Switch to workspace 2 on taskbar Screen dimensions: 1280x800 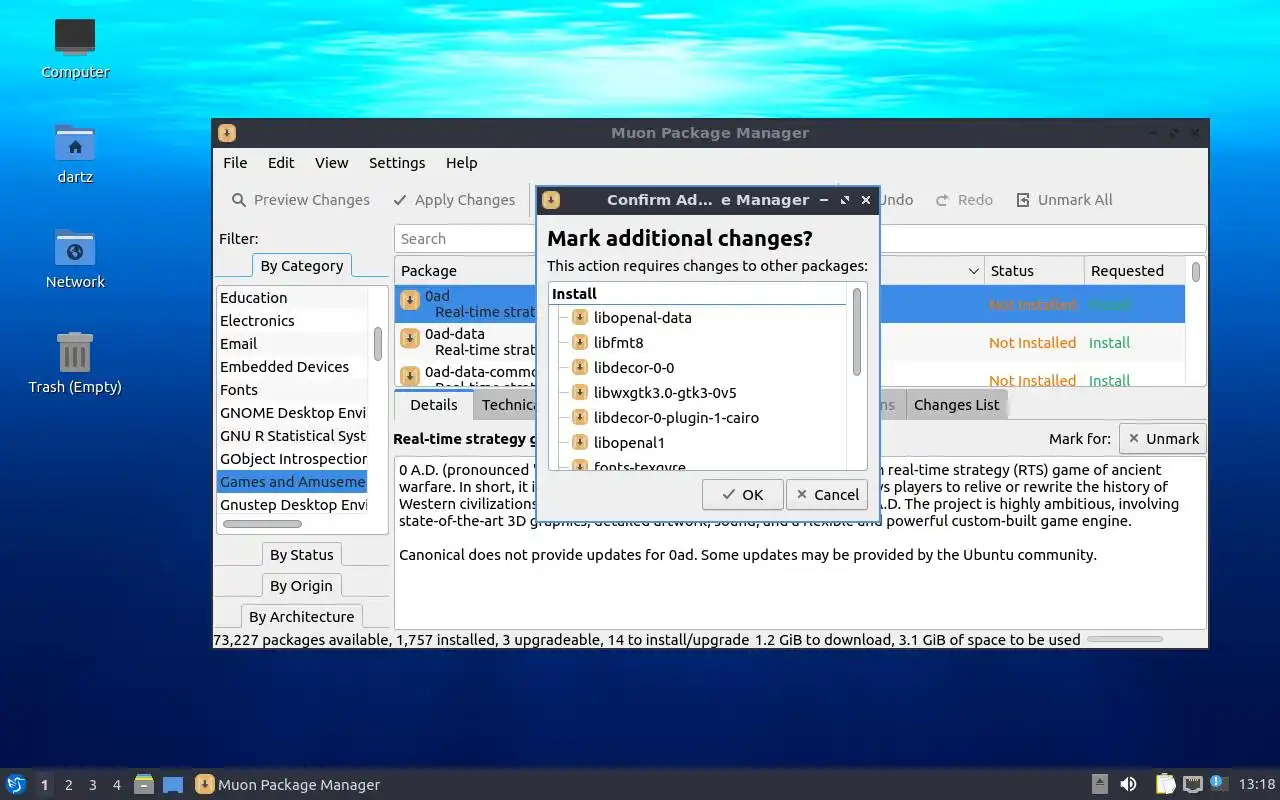(68, 785)
